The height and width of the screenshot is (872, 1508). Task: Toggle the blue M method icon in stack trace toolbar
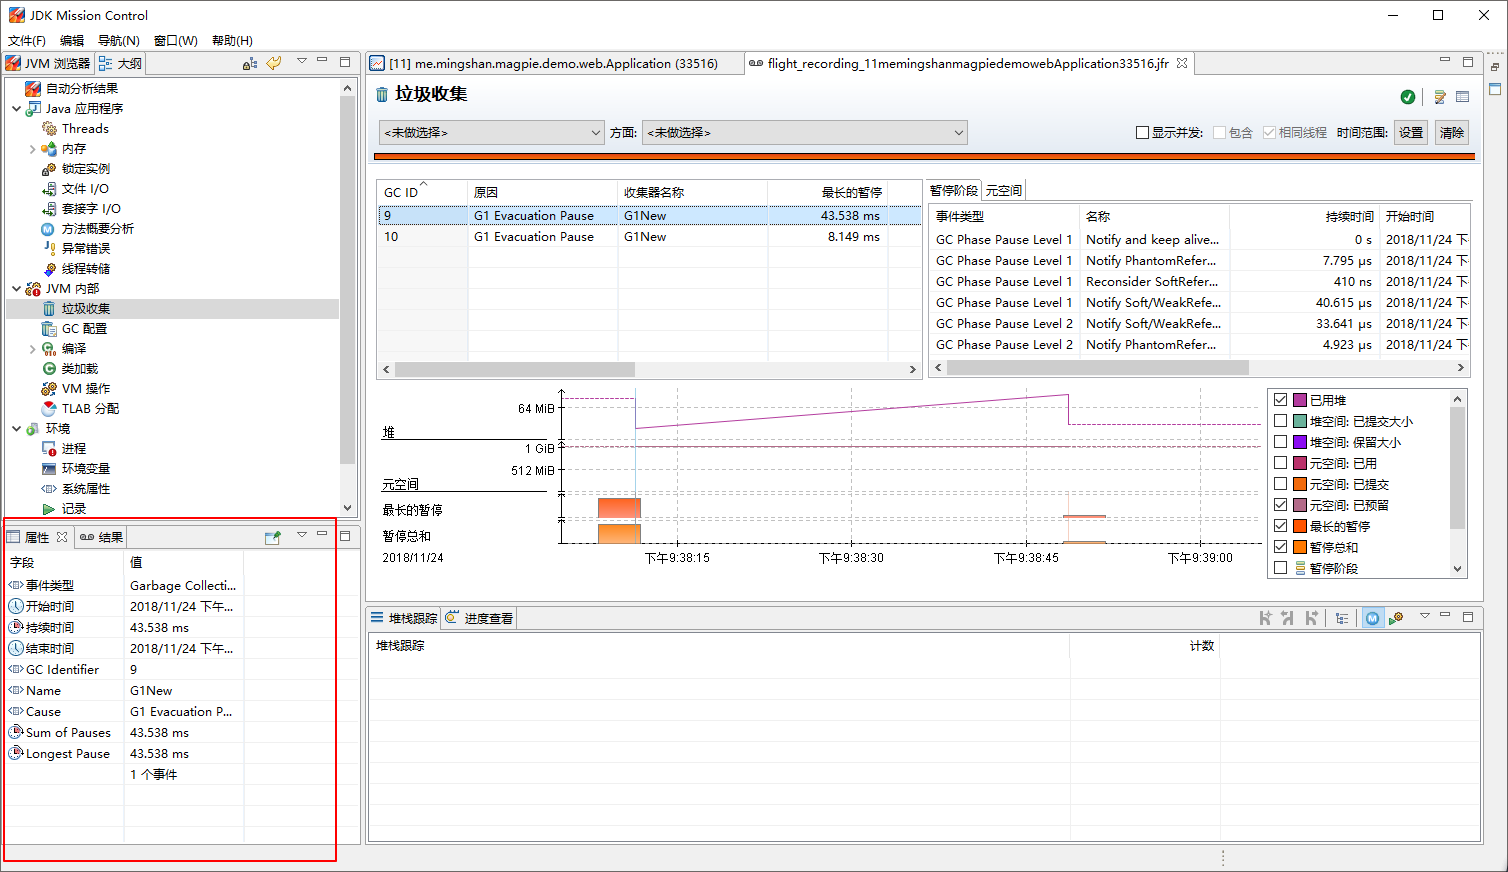[1372, 618]
